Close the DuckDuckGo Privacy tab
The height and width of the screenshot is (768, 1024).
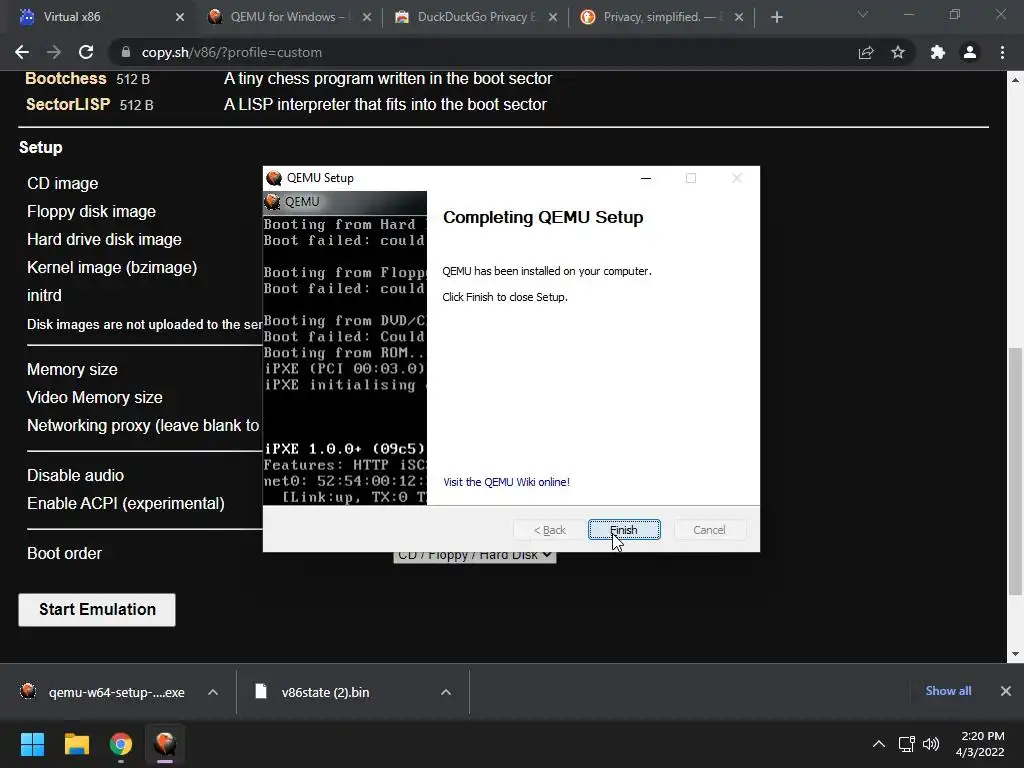click(553, 17)
